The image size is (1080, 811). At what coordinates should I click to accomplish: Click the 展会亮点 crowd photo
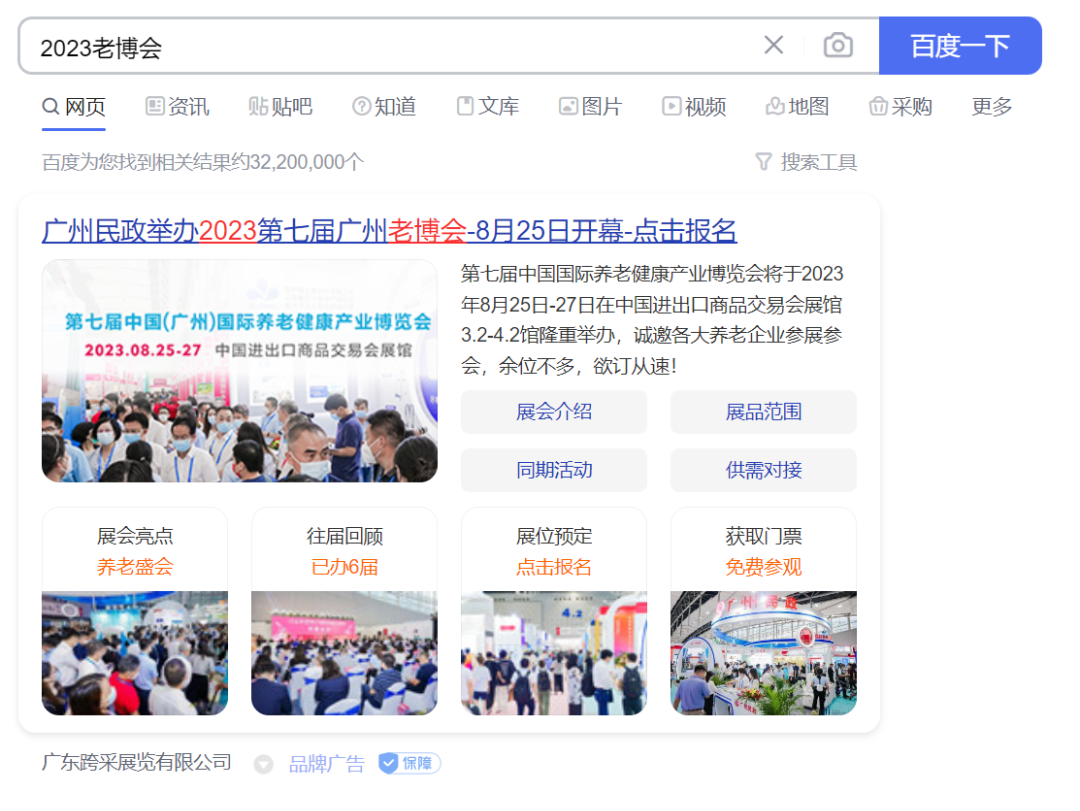[x=135, y=653]
